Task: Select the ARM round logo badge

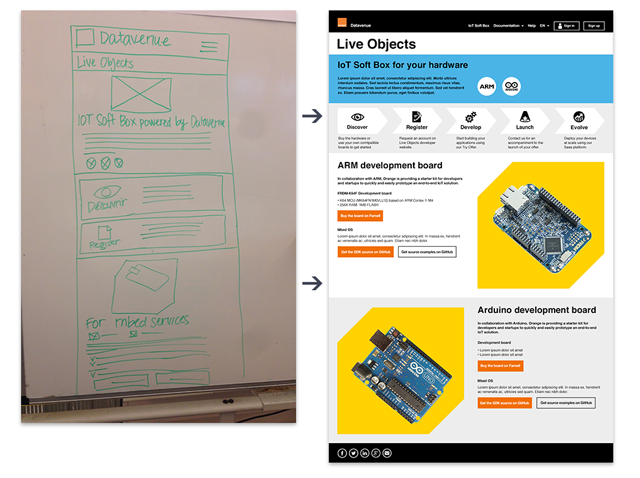Action: click(x=487, y=87)
